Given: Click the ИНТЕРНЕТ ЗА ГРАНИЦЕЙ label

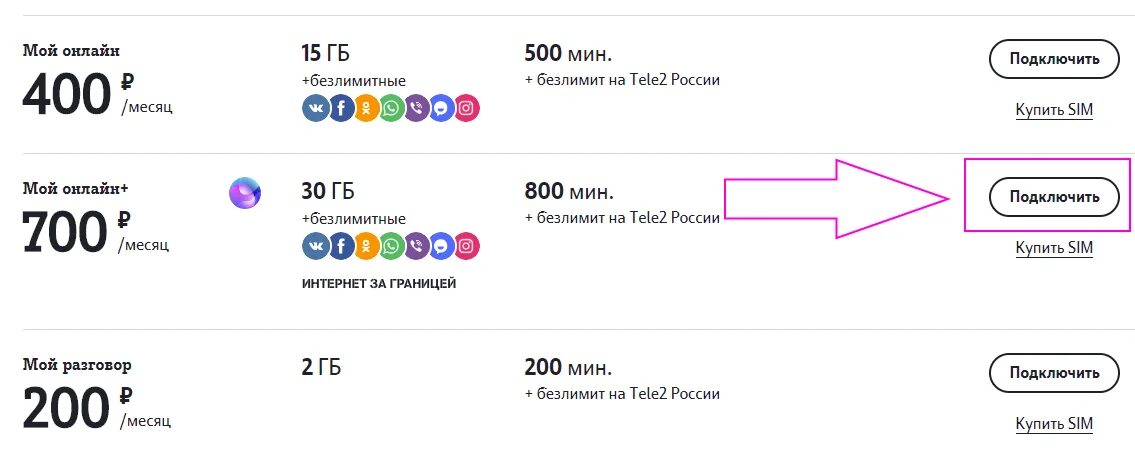Looking at the screenshot, I should click(x=378, y=284).
